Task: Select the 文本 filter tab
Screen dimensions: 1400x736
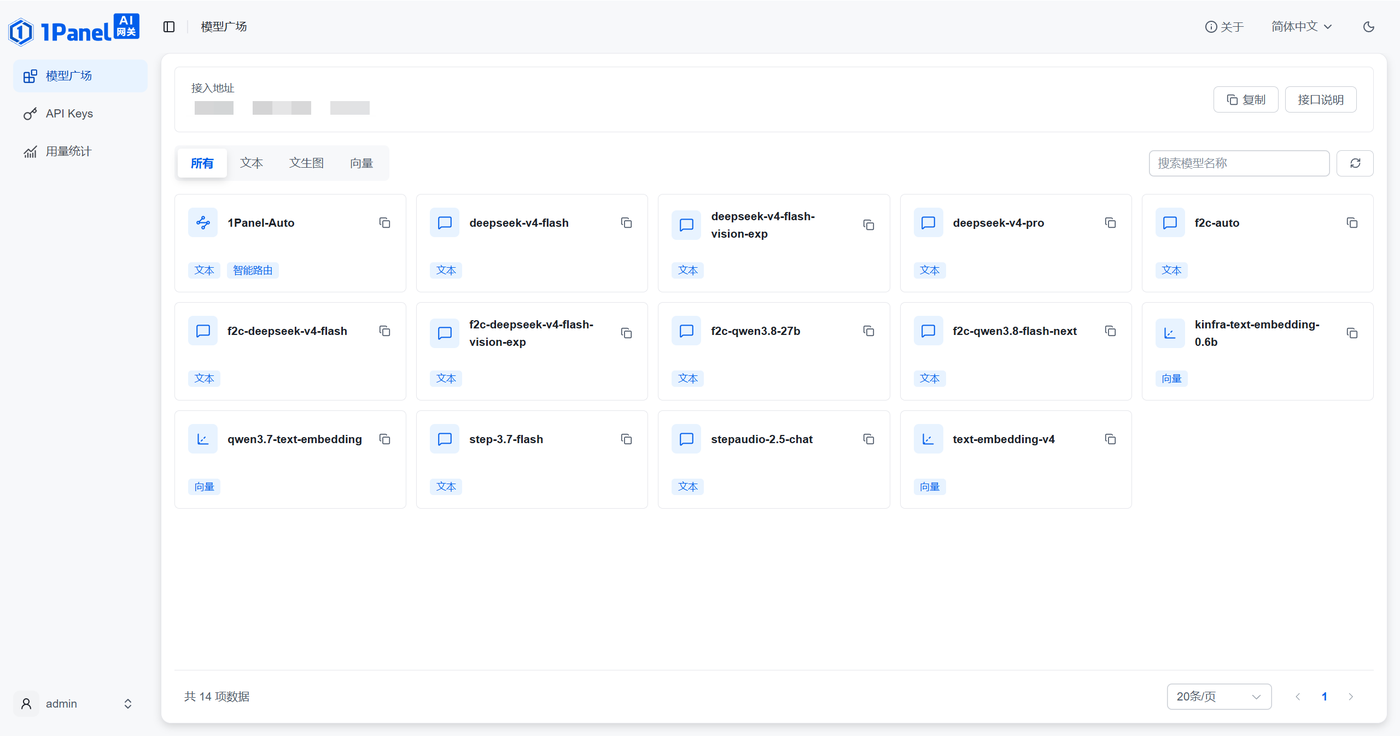Action: (252, 163)
